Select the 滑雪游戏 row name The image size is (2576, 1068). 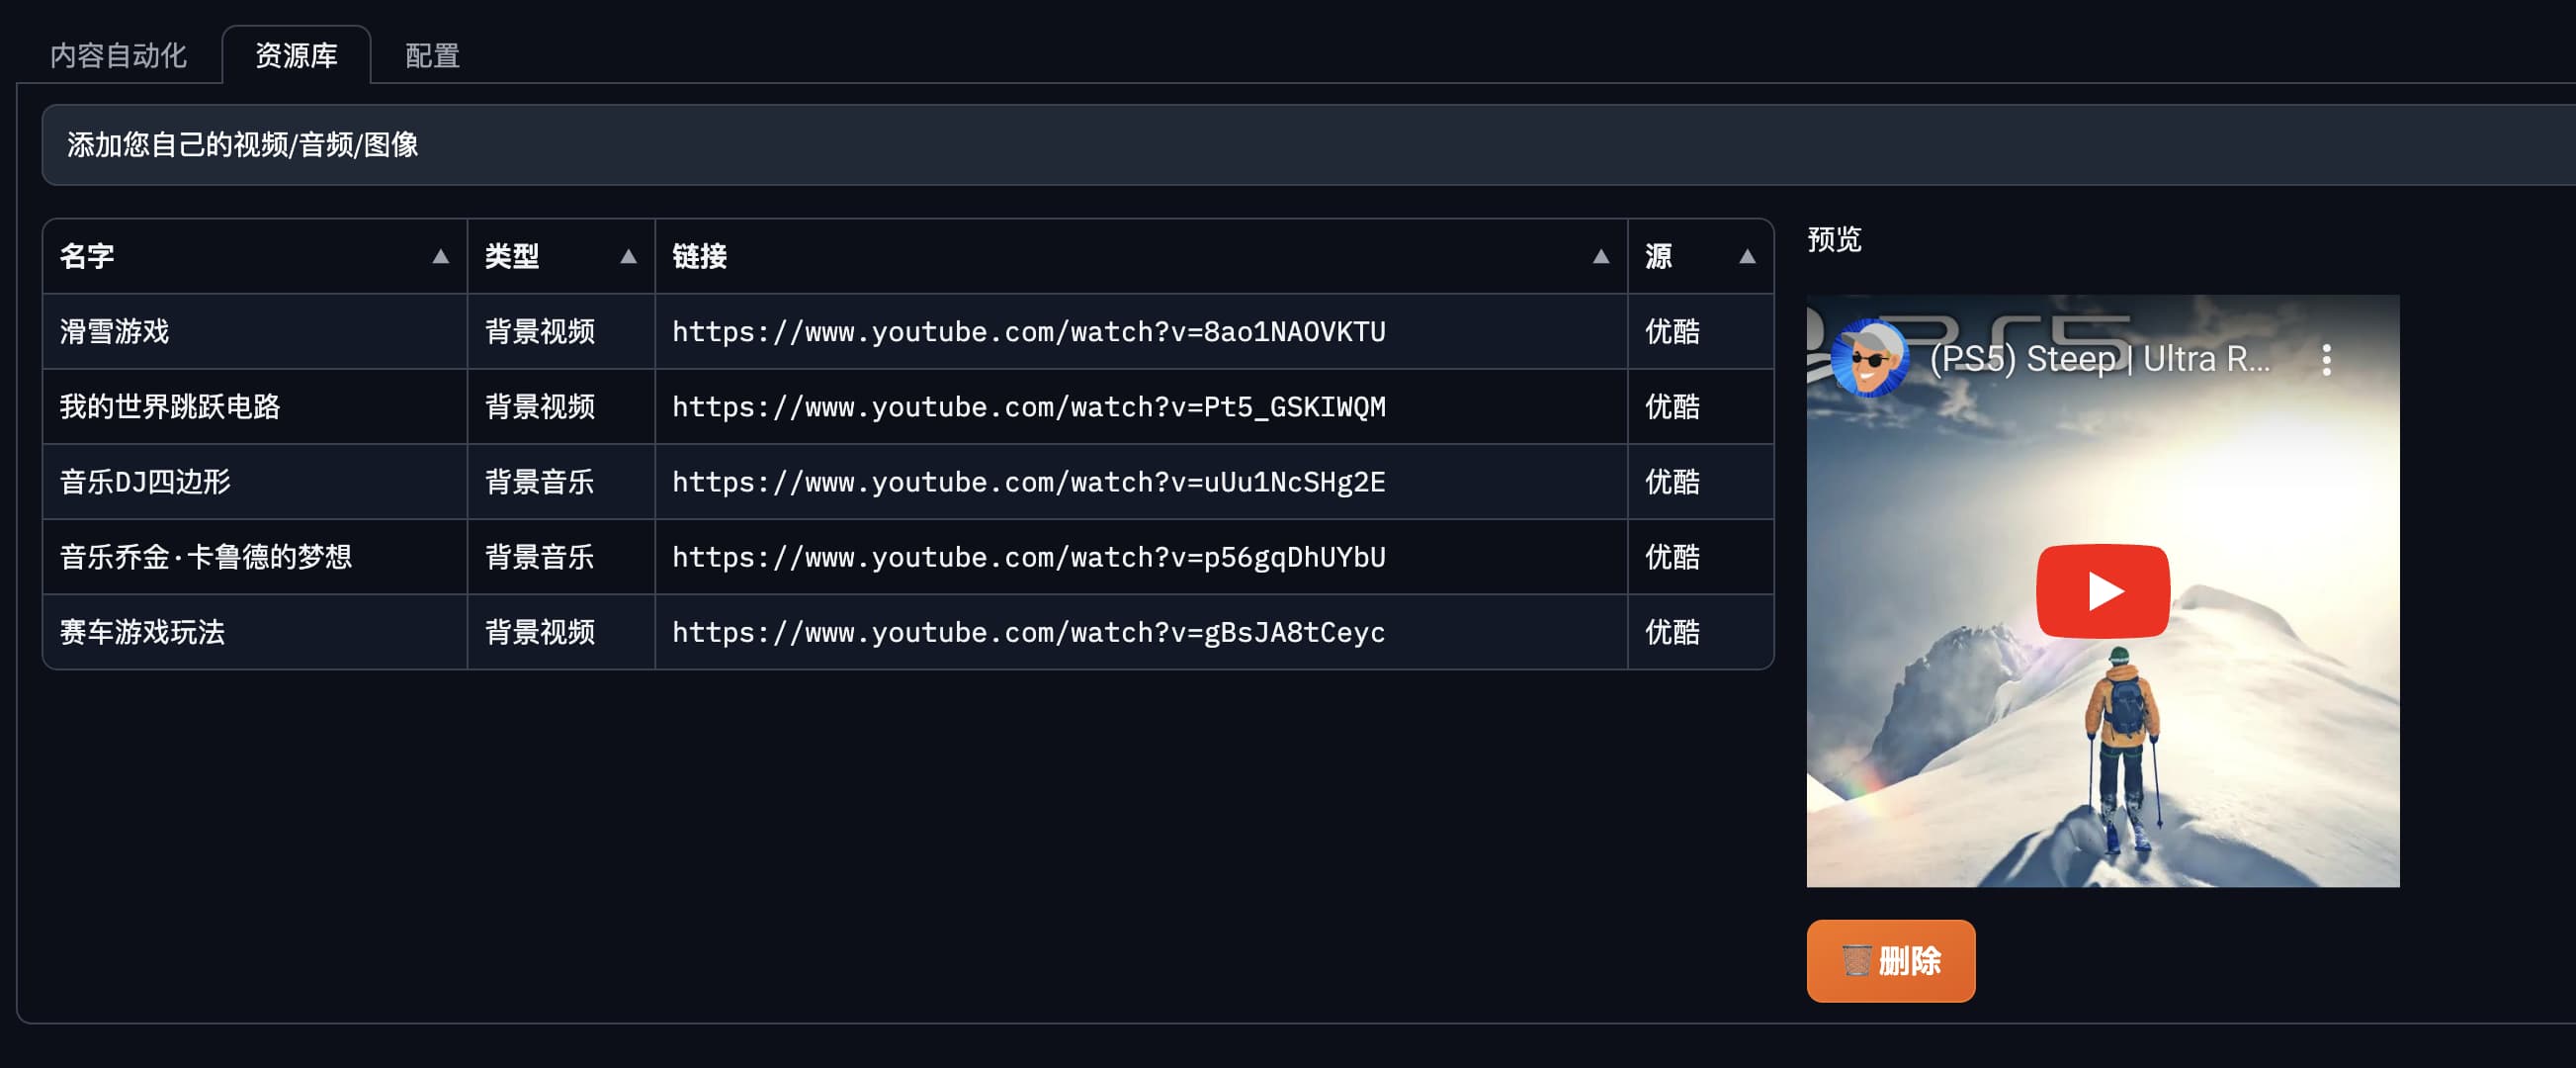click(115, 332)
